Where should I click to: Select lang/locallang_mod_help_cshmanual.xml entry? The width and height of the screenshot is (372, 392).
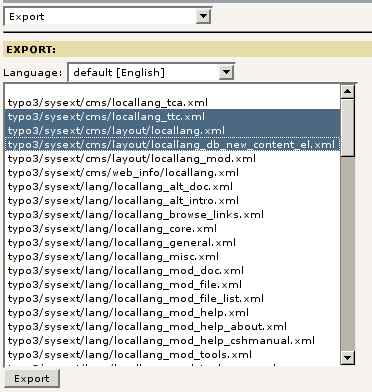tap(173, 340)
